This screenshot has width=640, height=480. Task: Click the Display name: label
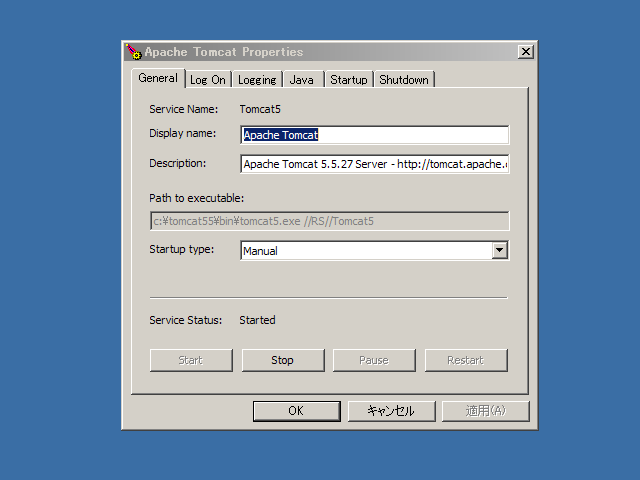pos(182,133)
